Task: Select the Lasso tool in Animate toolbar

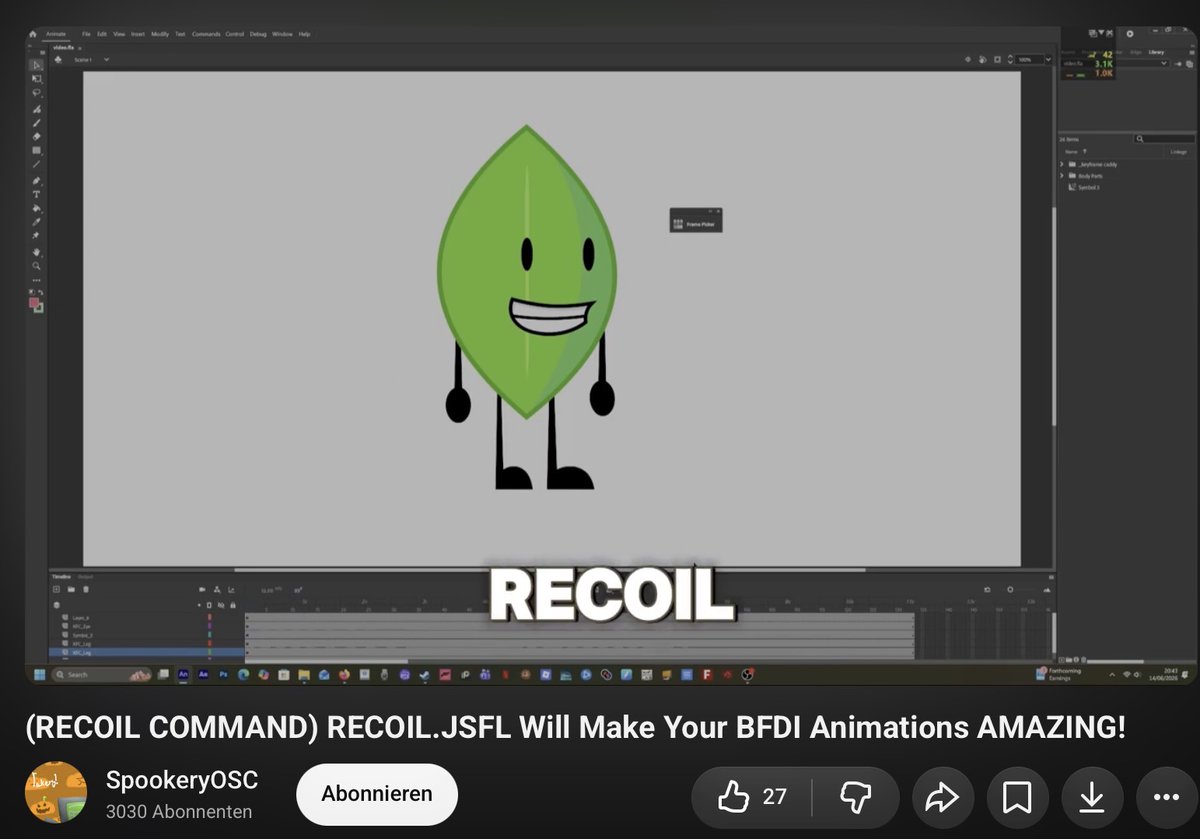Action: [x=37, y=92]
